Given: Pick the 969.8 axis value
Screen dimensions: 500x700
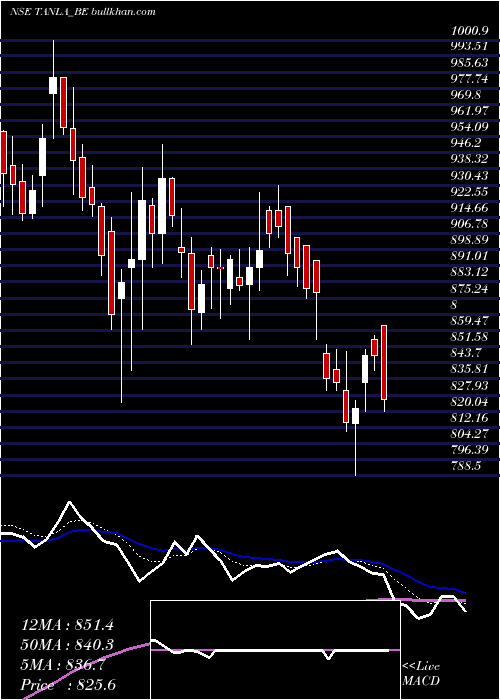Looking at the screenshot, I should point(467,95).
